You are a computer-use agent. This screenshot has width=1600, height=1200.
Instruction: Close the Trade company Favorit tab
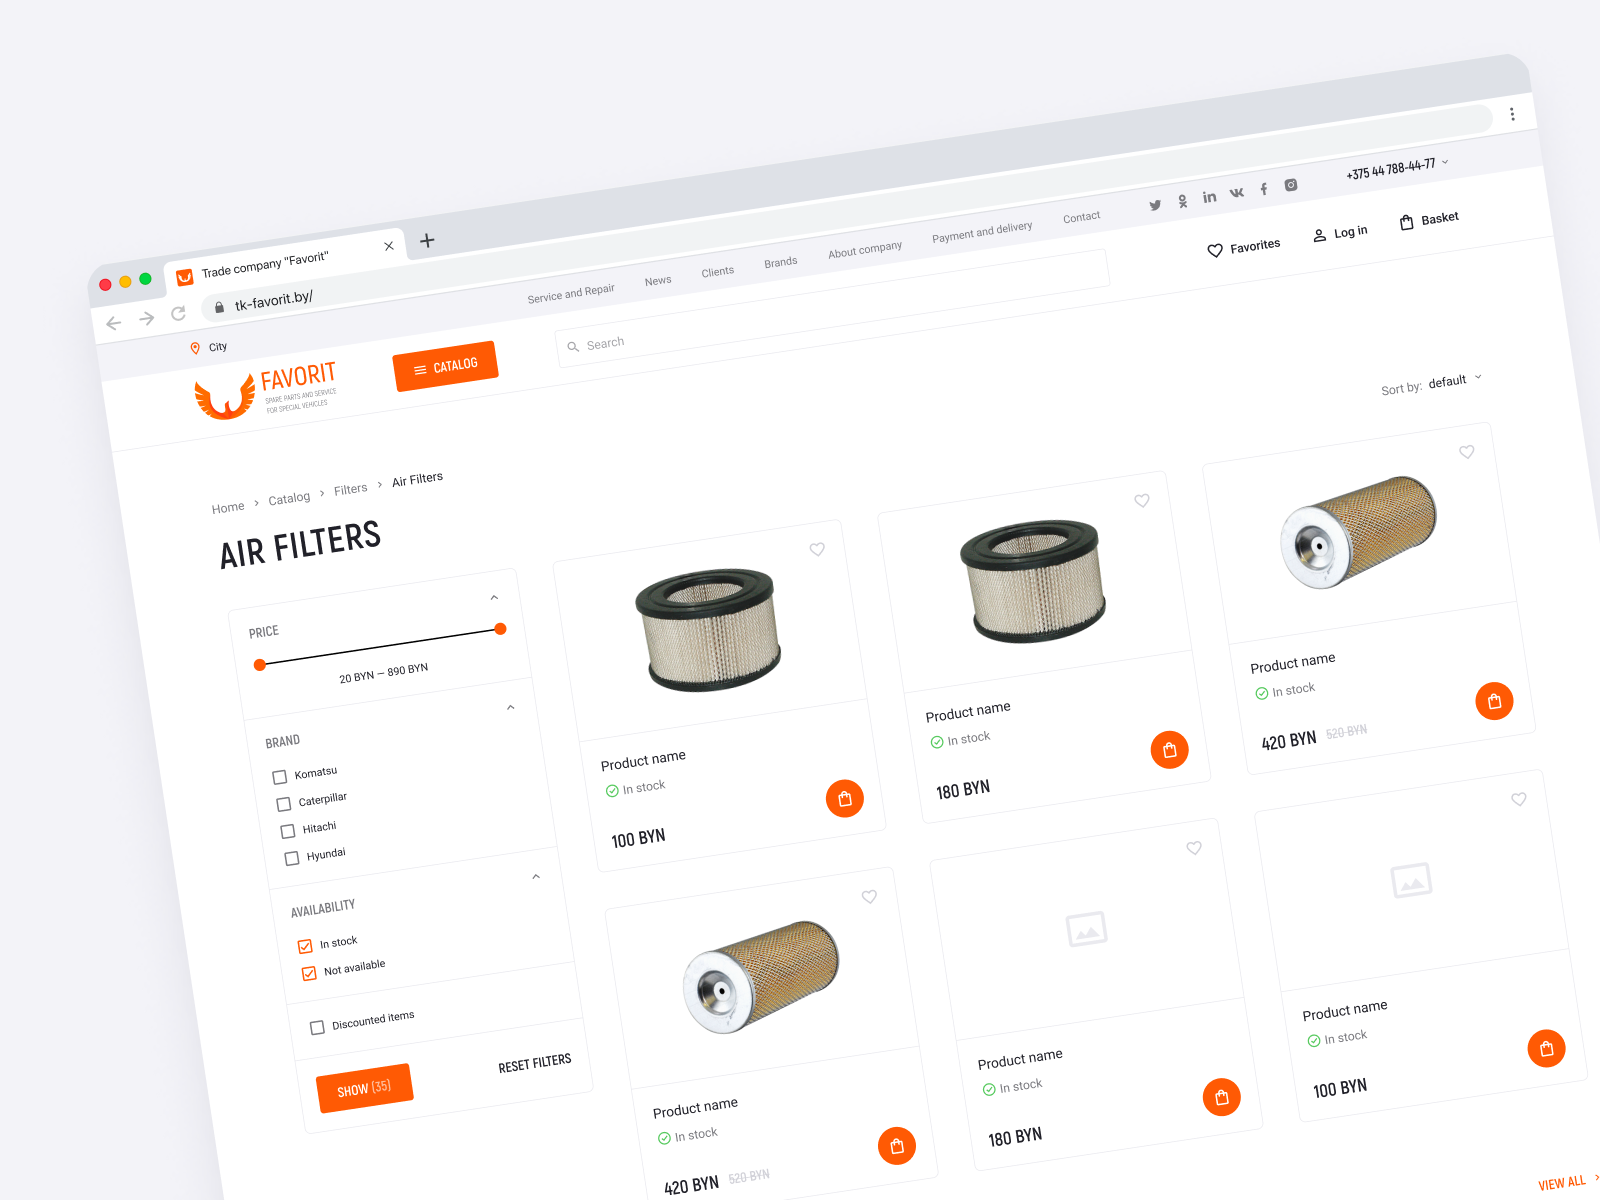(x=389, y=246)
